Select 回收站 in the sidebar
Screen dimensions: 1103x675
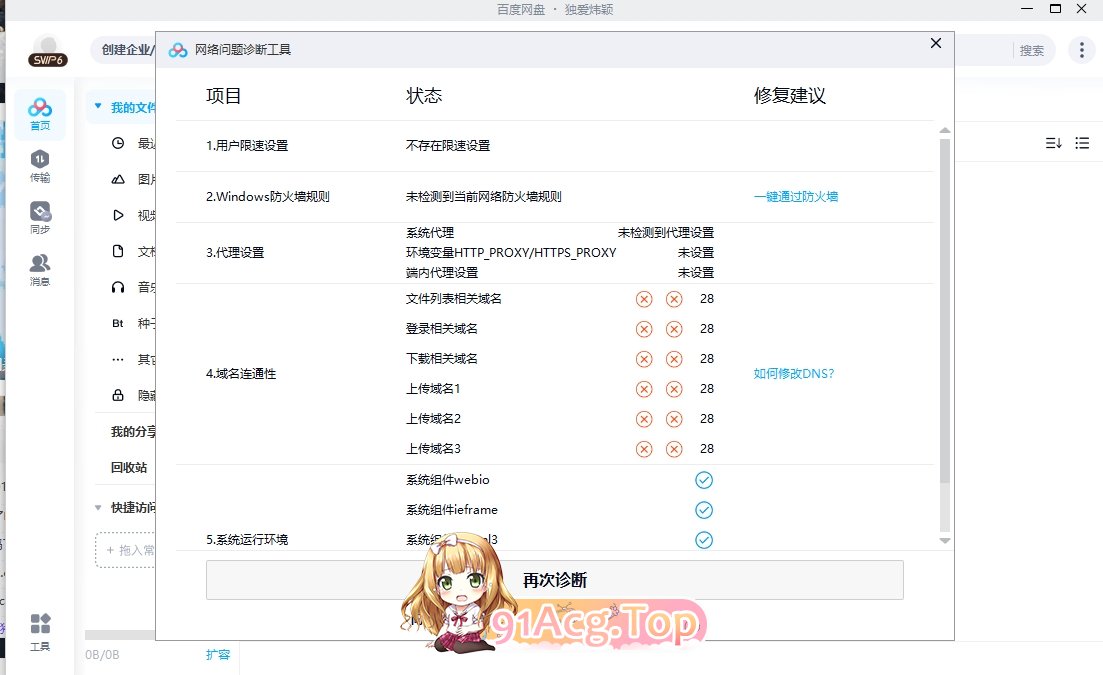point(129,467)
